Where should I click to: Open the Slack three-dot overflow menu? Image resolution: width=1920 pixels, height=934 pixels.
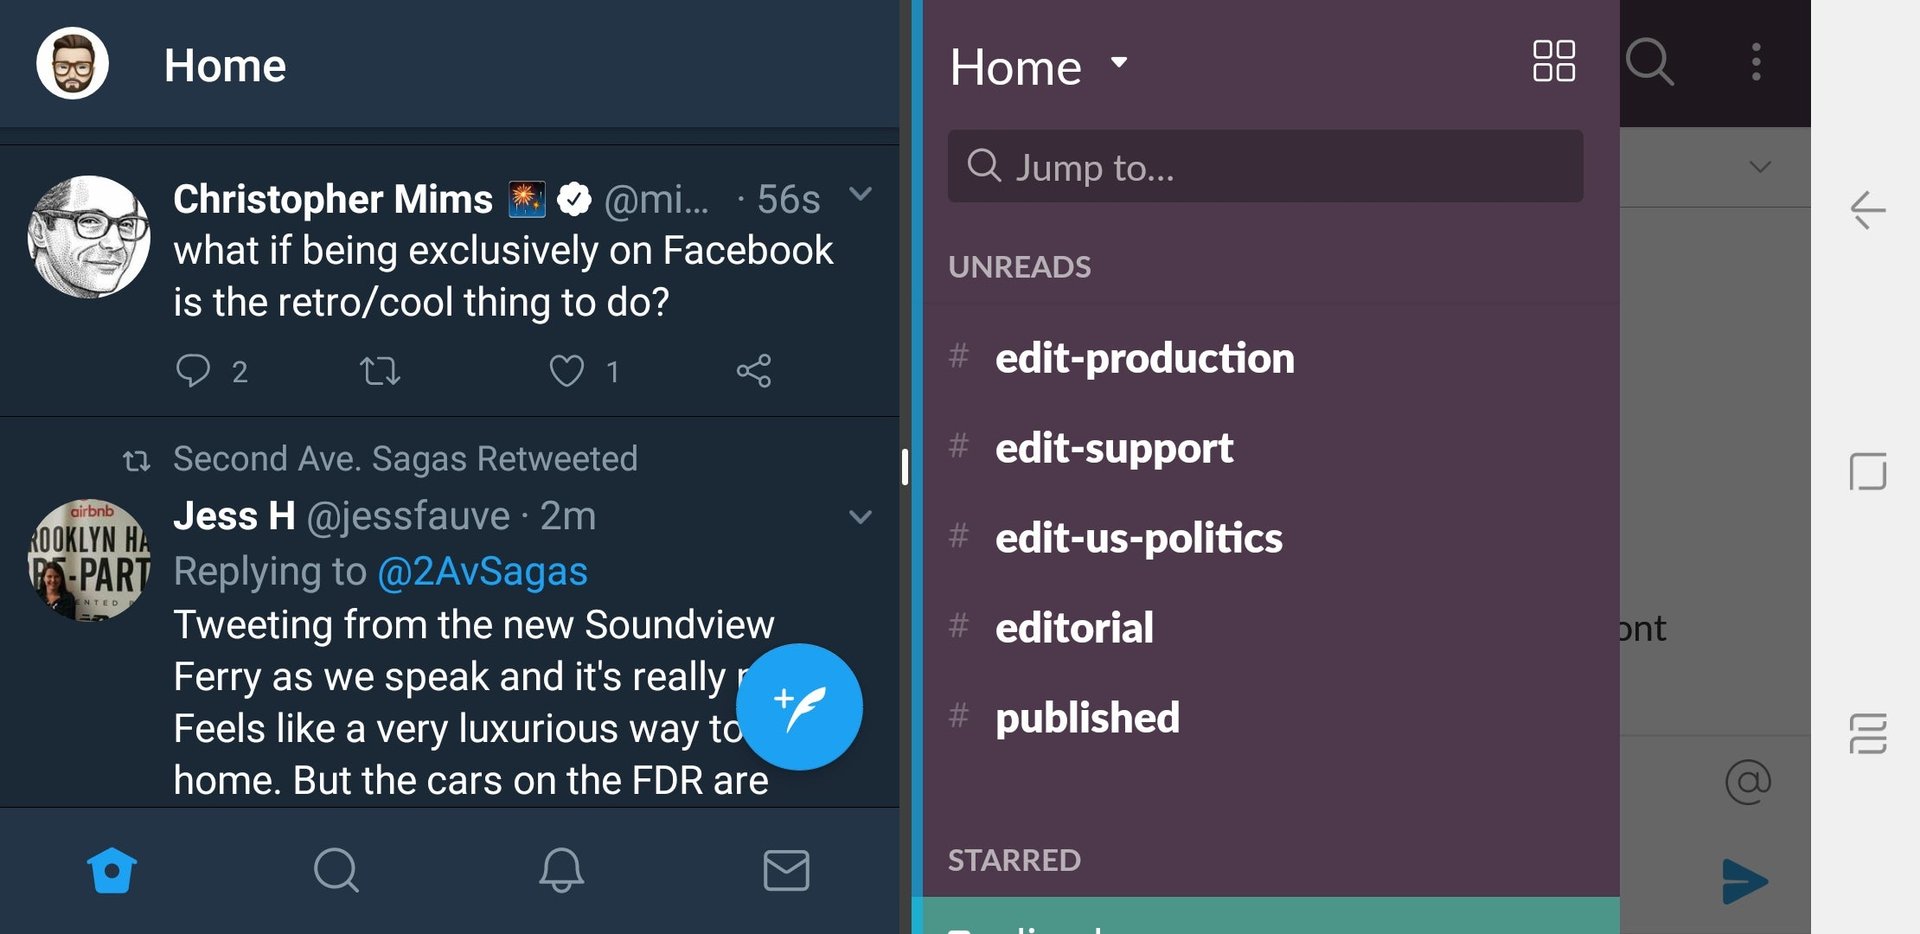tap(1756, 62)
